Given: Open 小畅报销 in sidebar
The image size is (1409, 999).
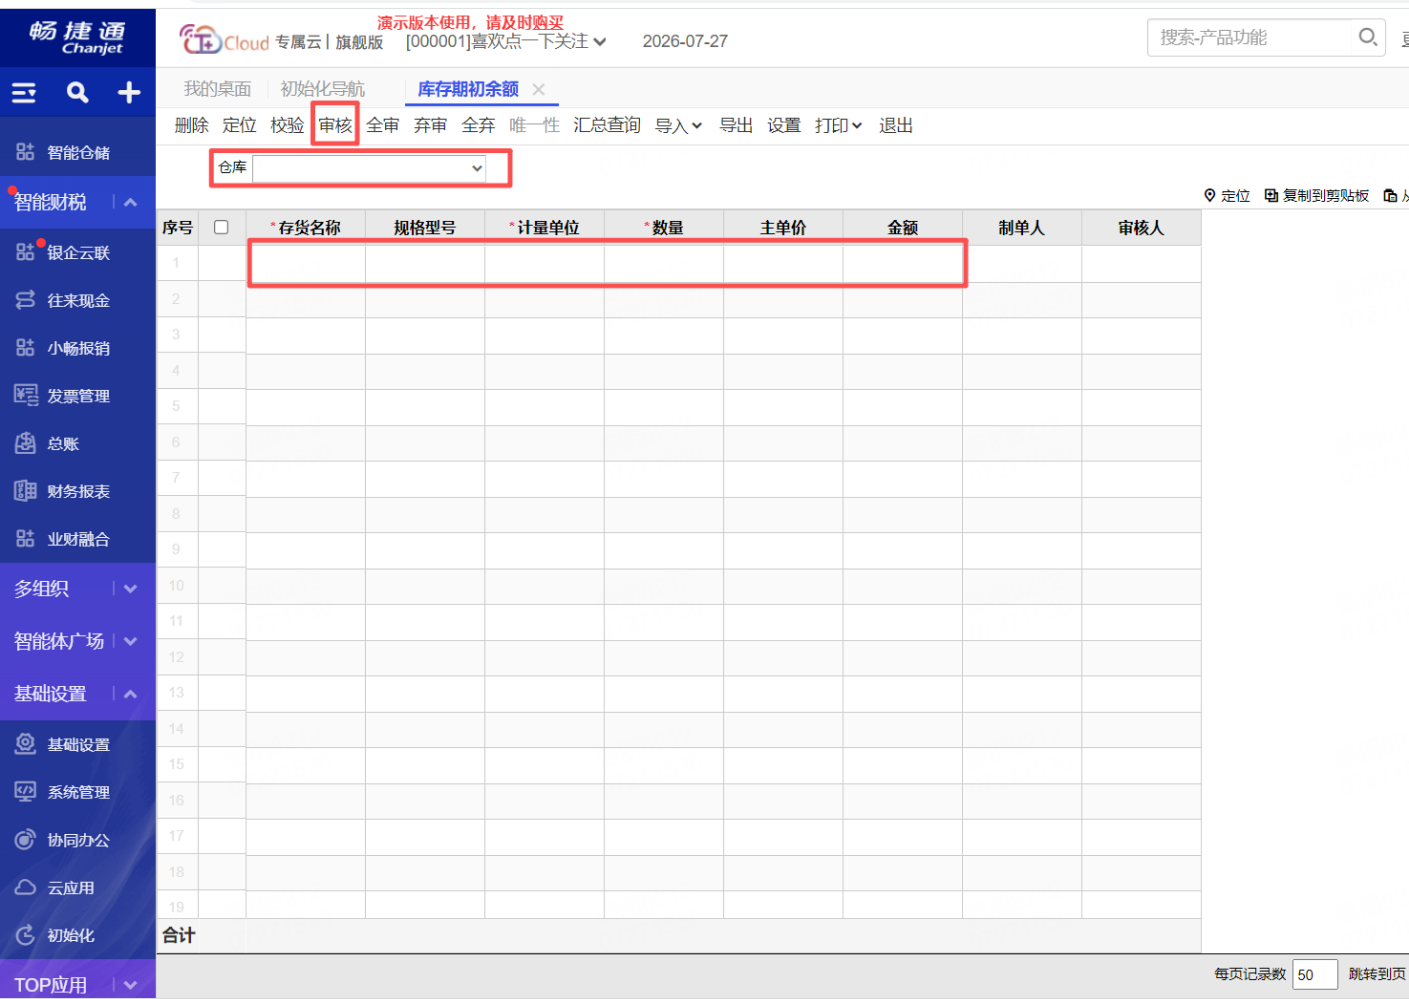Looking at the screenshot, I should pos(78,348).
